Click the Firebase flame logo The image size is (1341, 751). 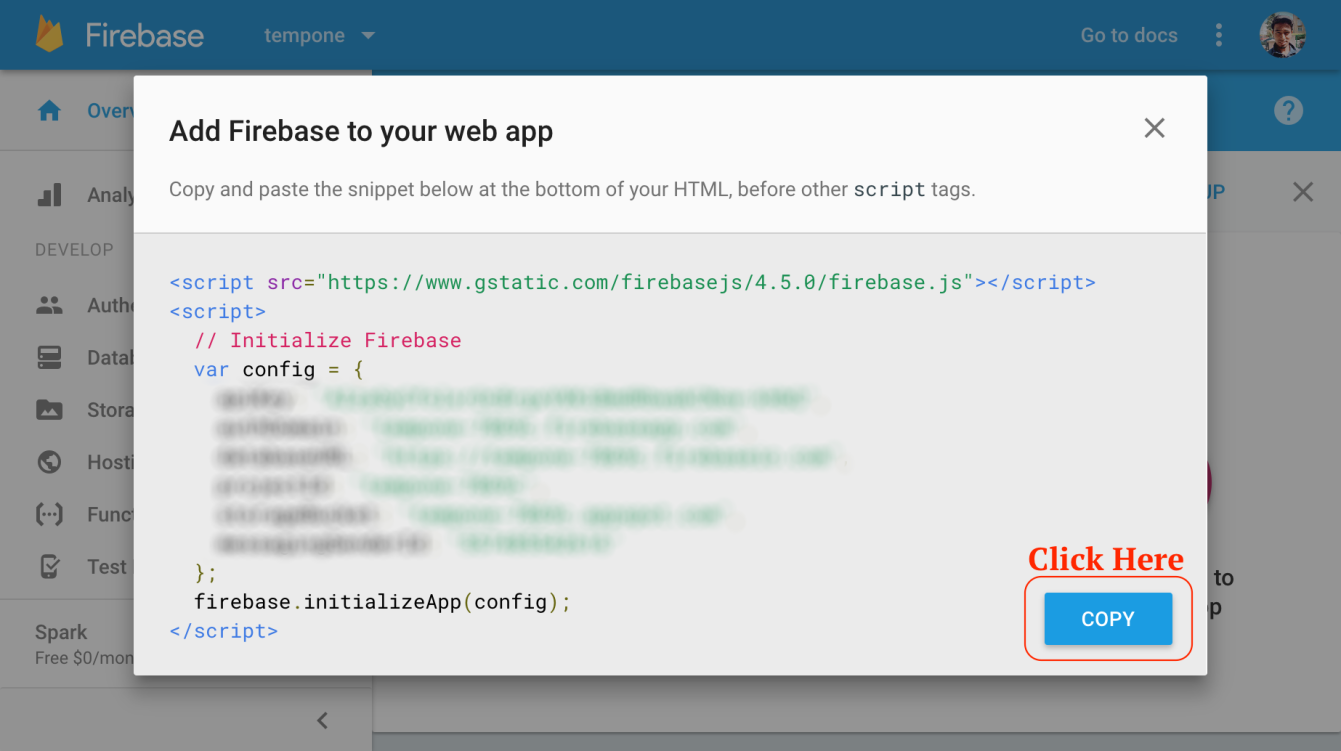pyautogui.click(x=49, y=35)
